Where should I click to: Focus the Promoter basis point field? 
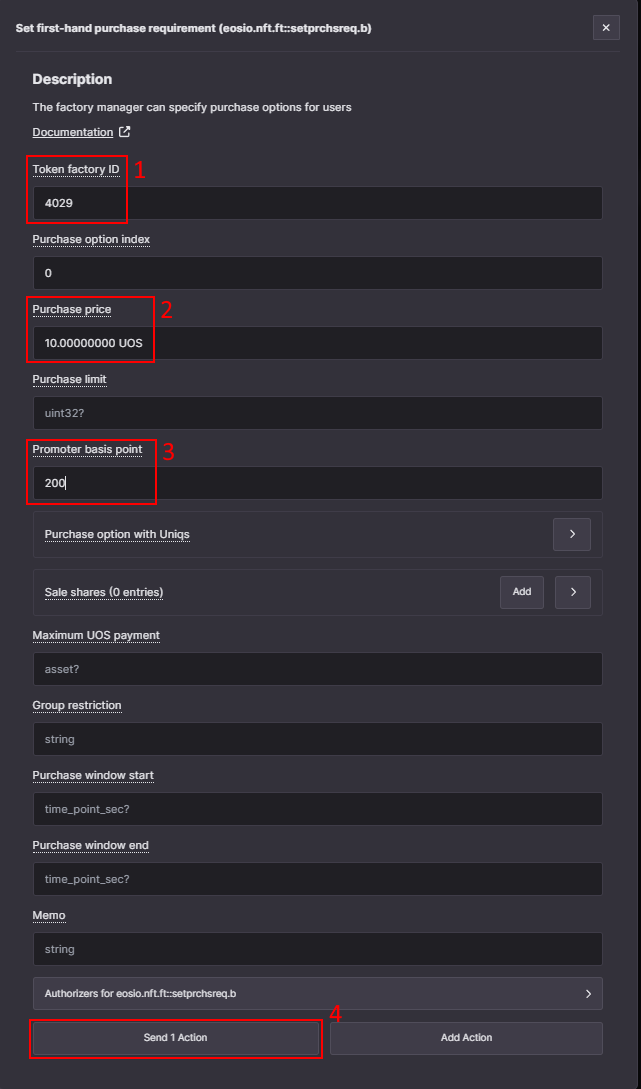(x=317, y=483)
